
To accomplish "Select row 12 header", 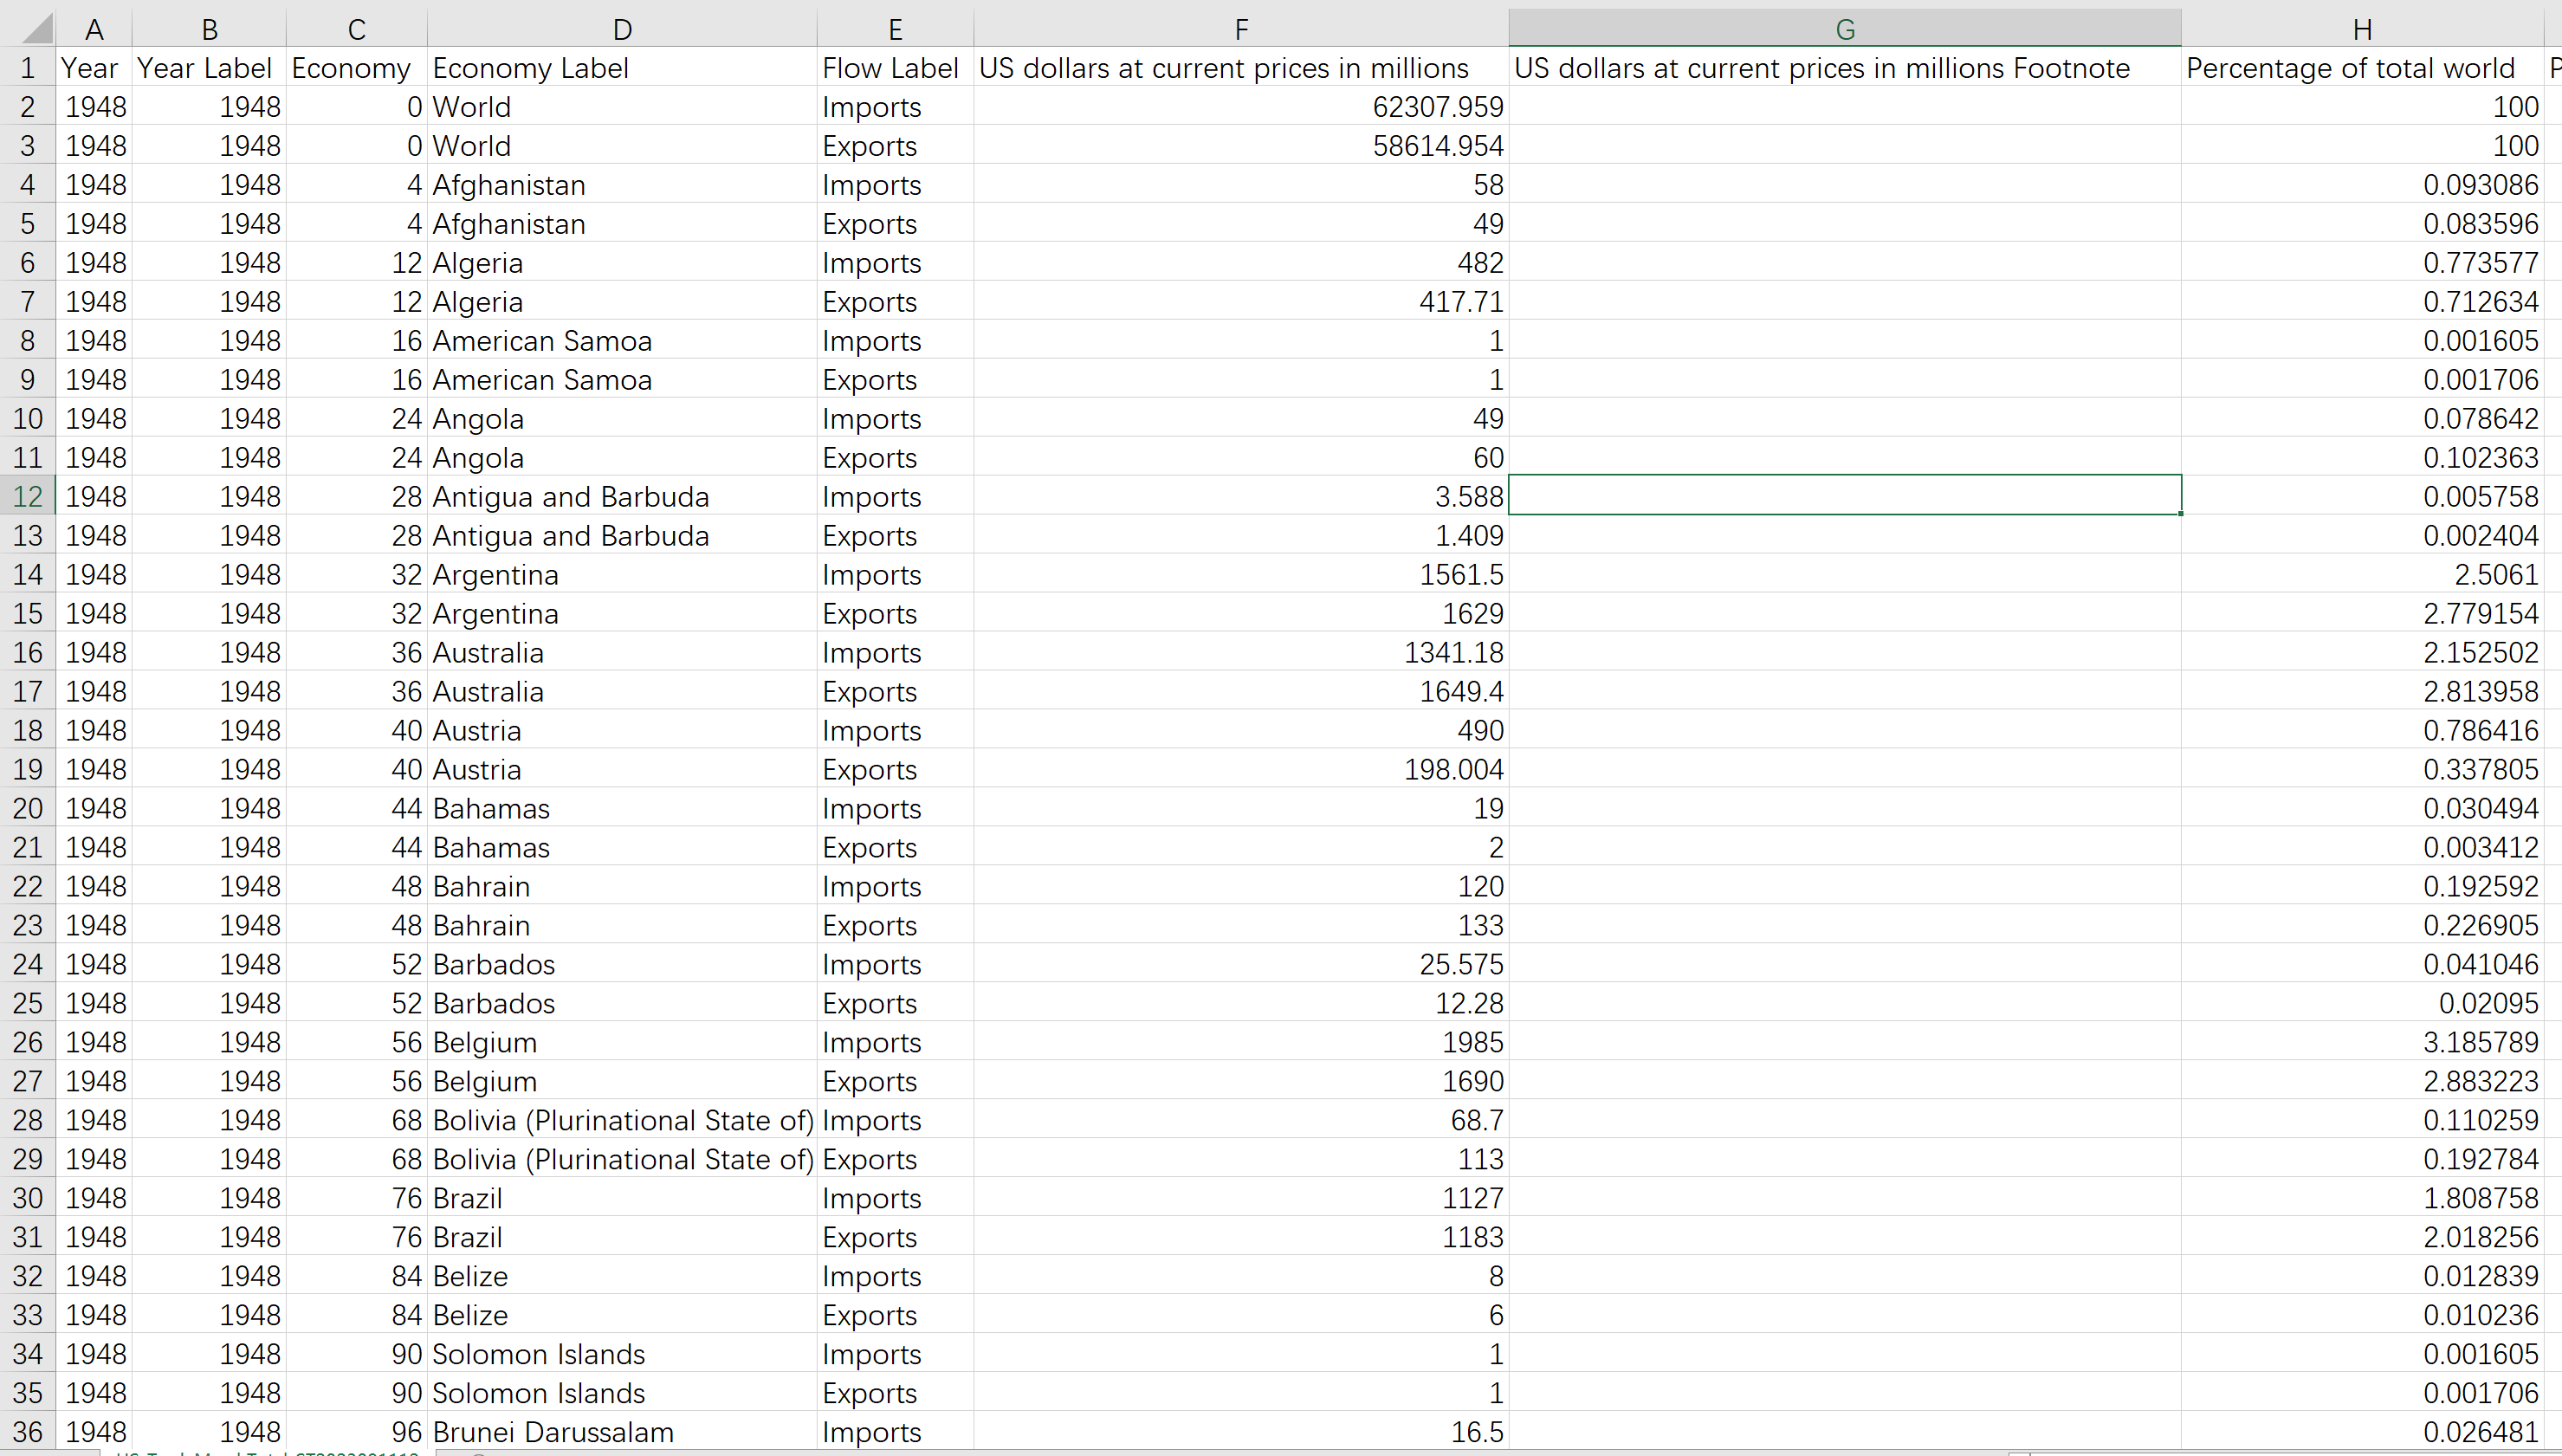I will [27, 497].
